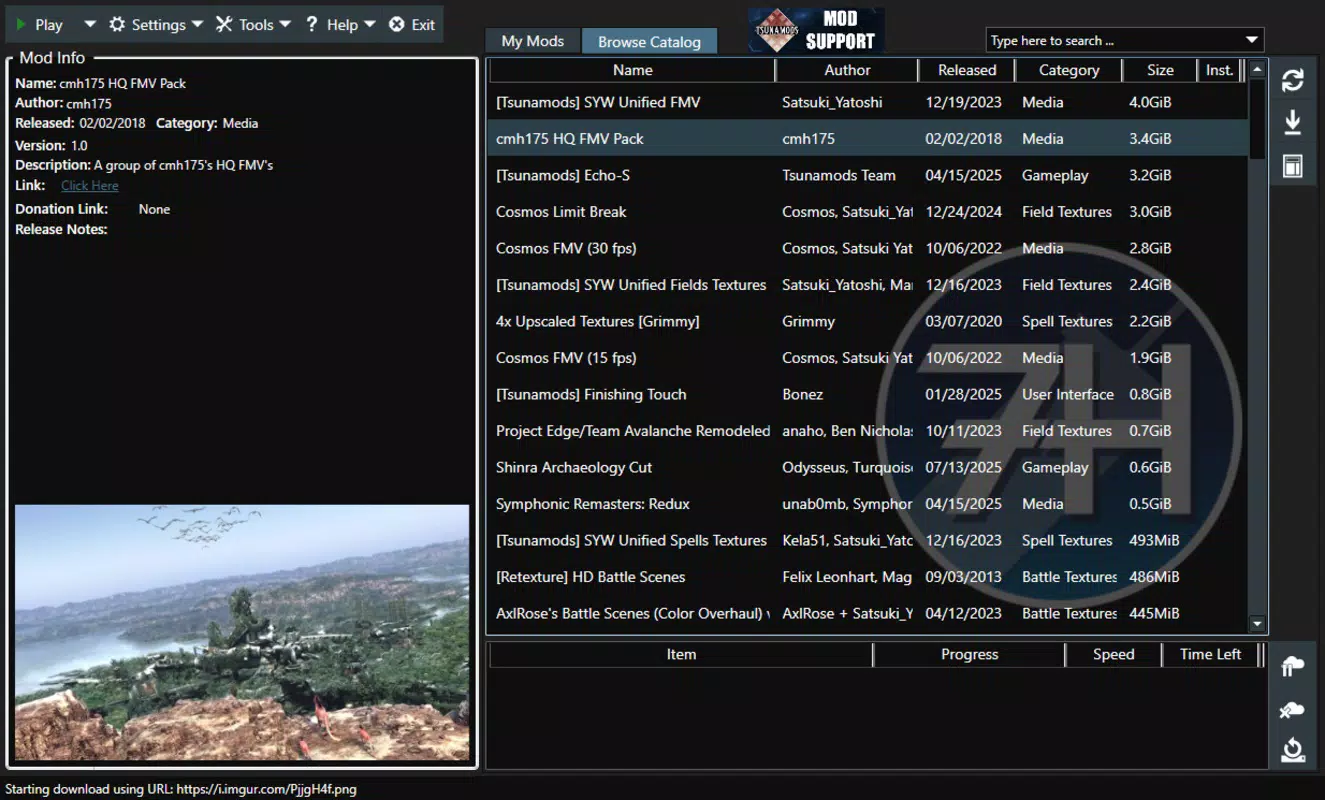Screen dimensions: 1325x800
Task: Select the [Retexture] HD Battle Scenes row
Action: click(x=868, y=577)
